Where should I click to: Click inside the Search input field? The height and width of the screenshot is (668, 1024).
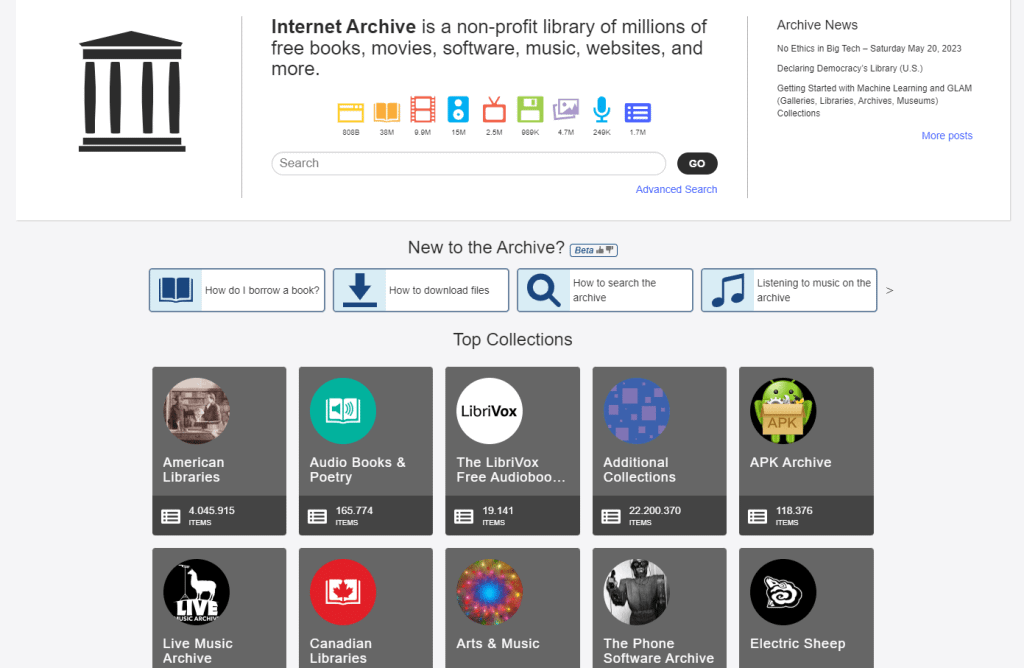(x=468, y=163)
